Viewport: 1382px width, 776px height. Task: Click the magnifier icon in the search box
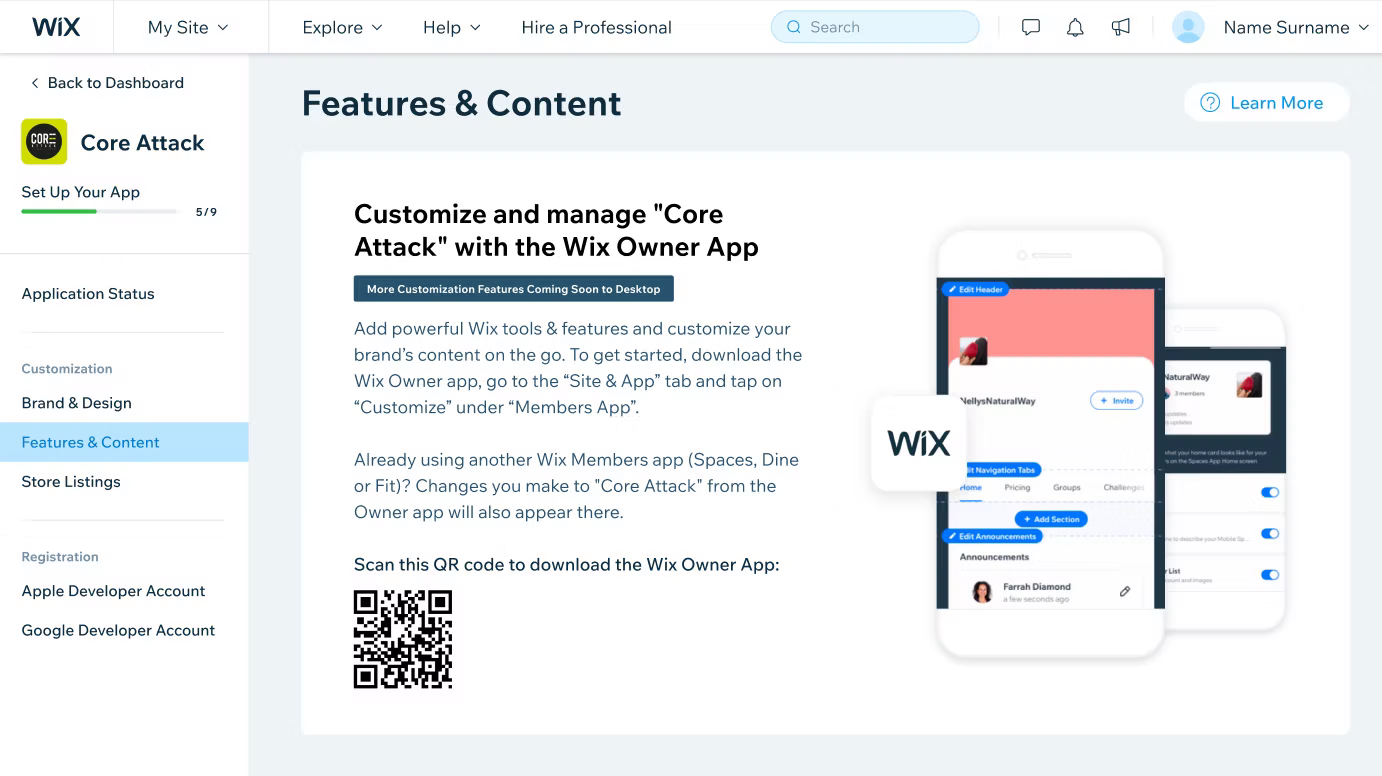(794, 27)
